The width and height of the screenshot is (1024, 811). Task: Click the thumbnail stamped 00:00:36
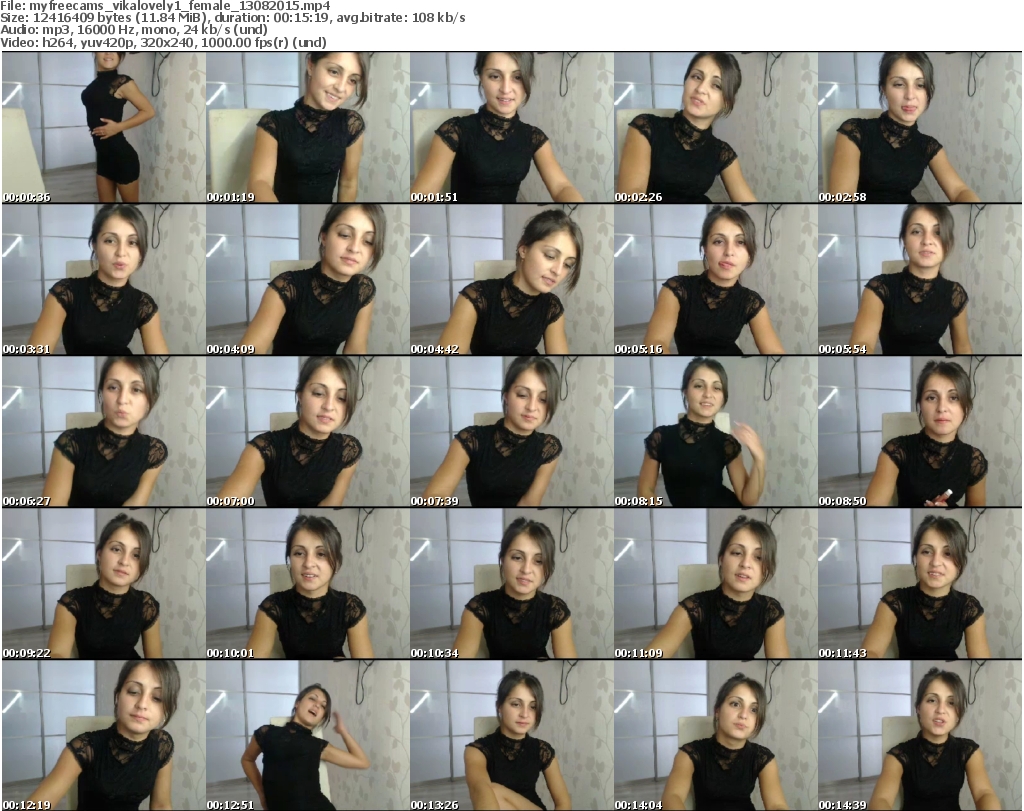tap(104, 127)
